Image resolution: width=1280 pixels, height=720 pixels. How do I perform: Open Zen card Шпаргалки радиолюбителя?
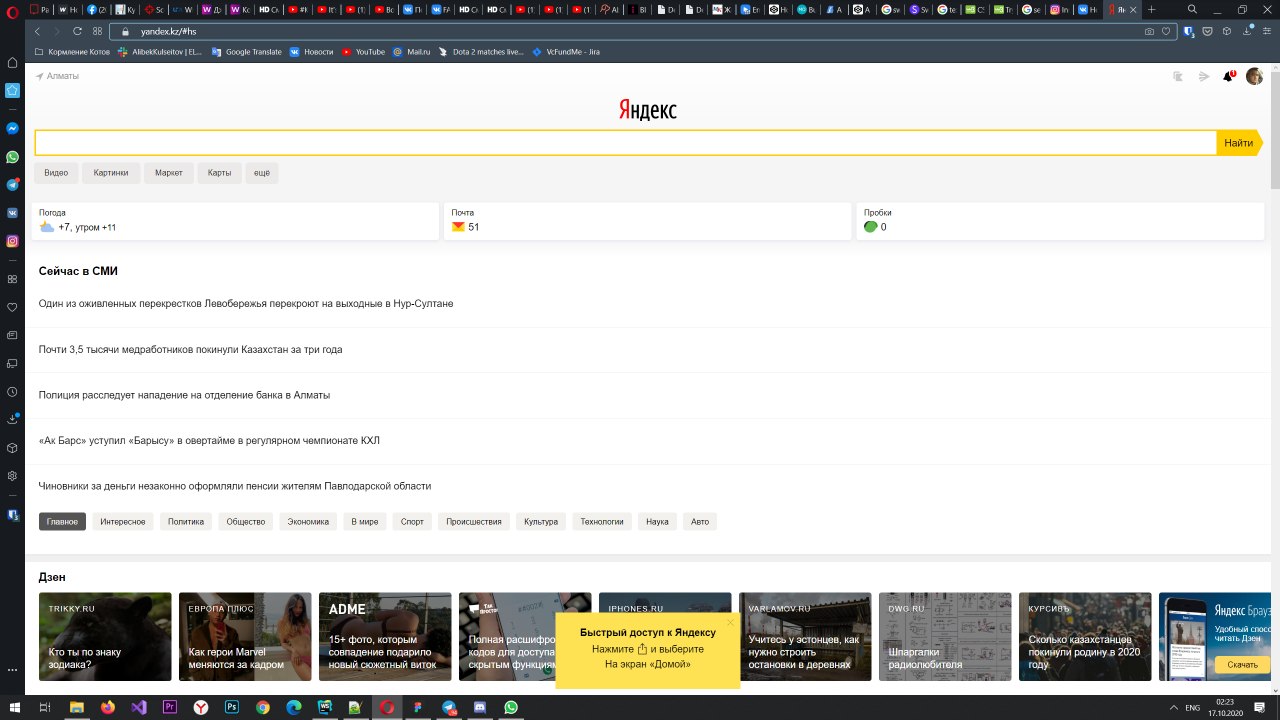point(945,636)
